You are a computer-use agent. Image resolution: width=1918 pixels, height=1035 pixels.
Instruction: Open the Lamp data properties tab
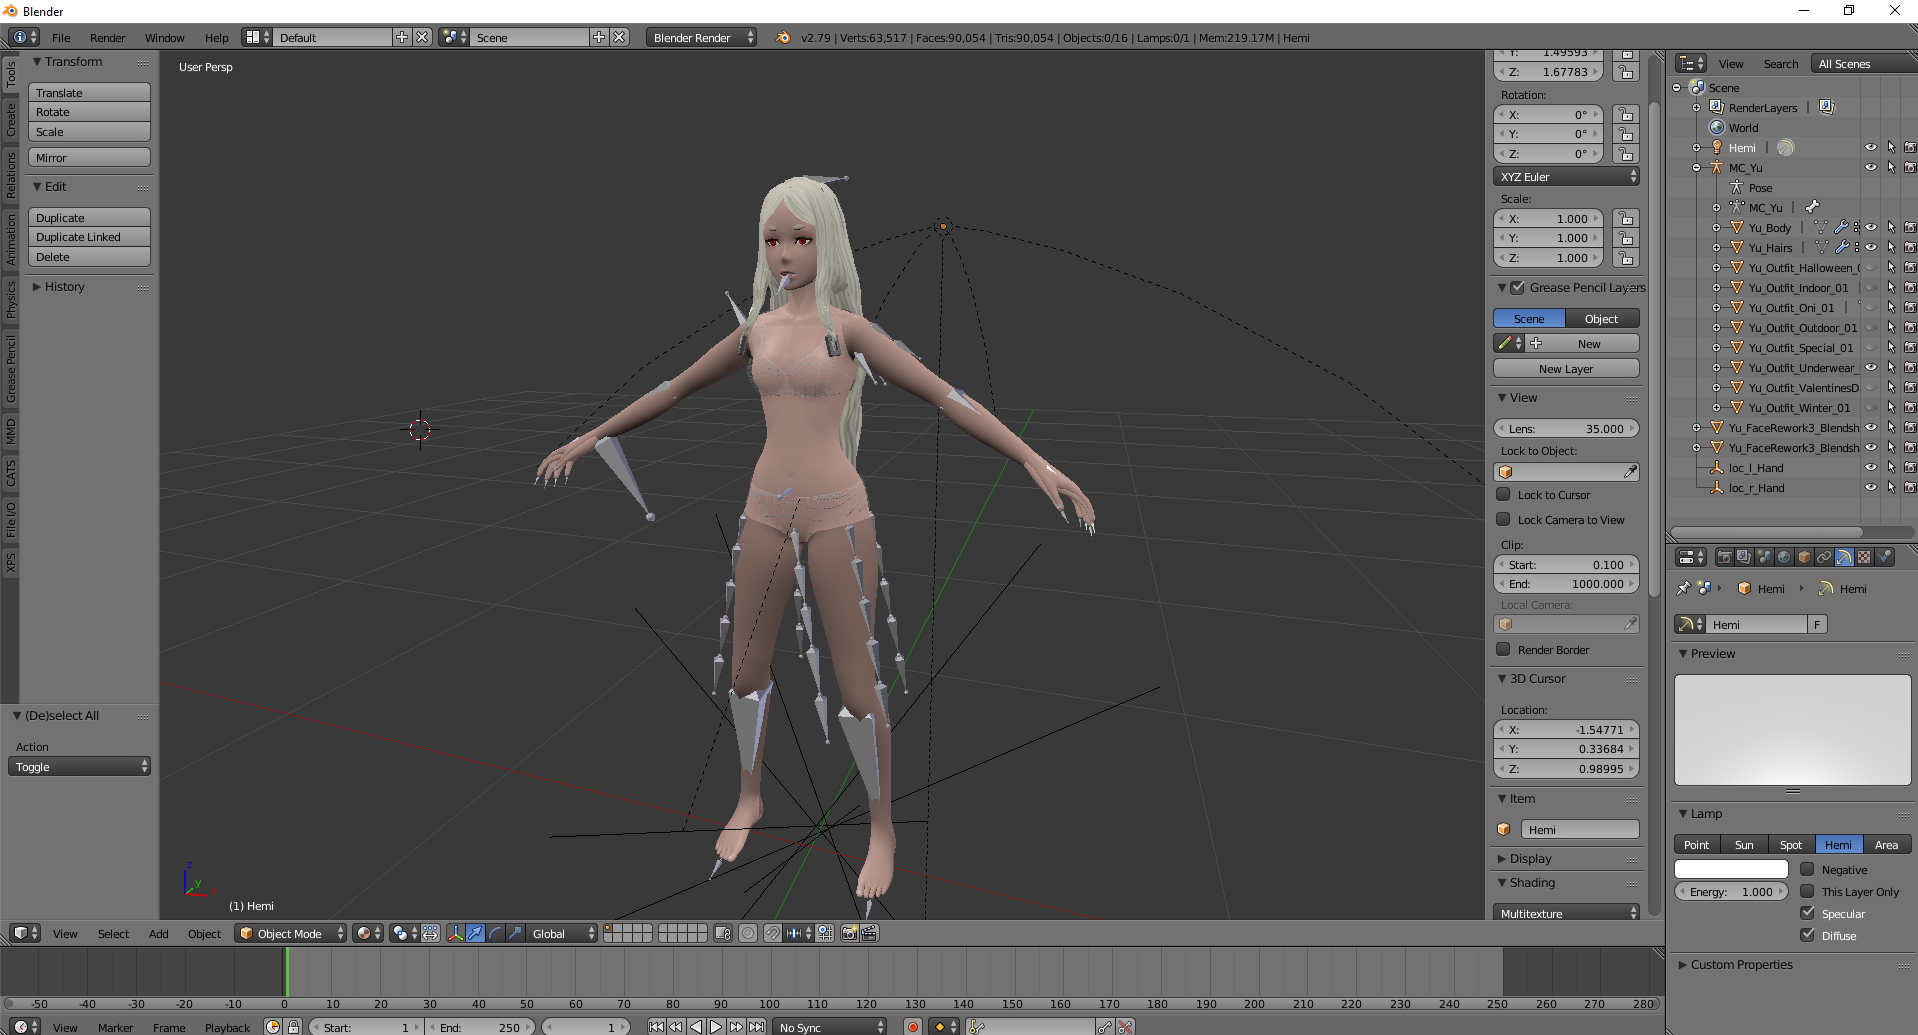1844,557
